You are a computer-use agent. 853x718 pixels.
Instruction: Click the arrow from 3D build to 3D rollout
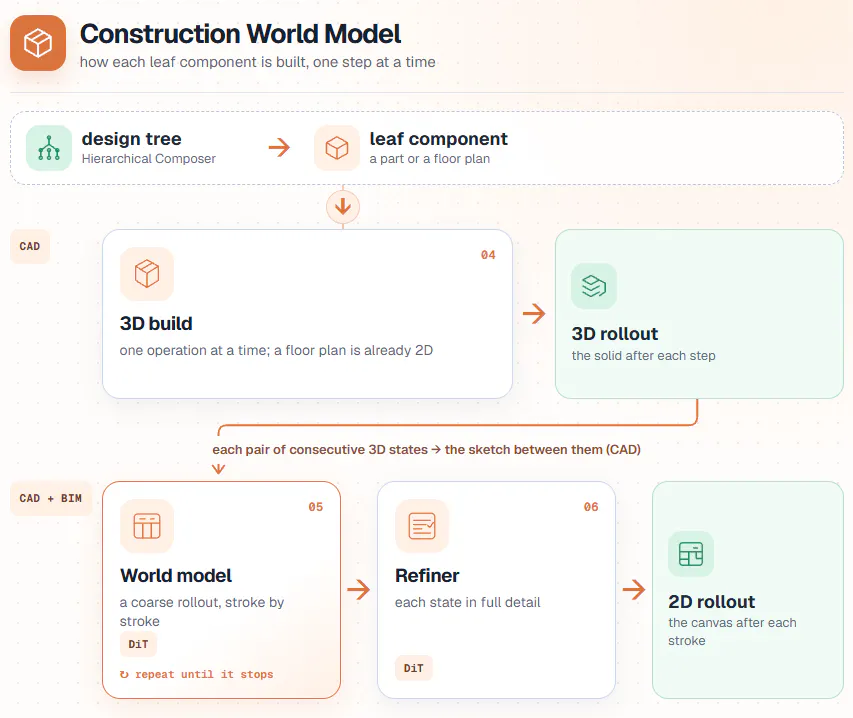click(x=534, y=313)
